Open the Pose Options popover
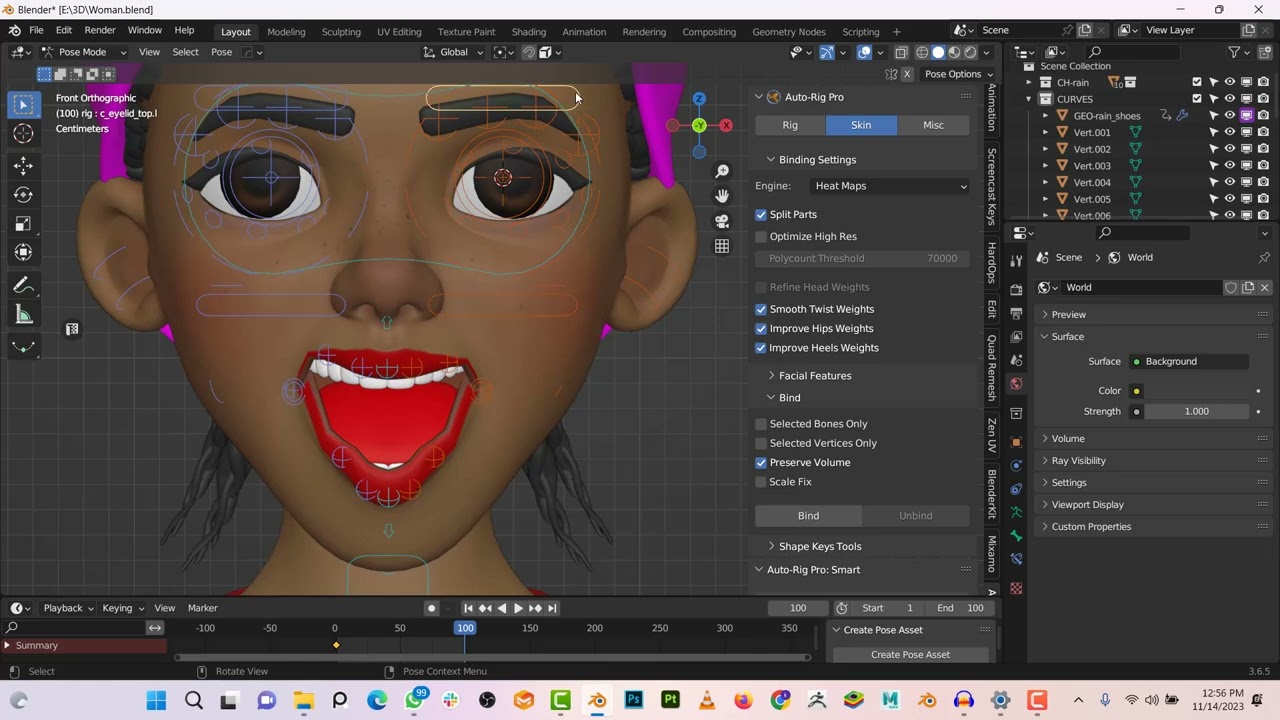This screenshot has width=1280, height=720. pyautogui.click(x=958, y=74)
